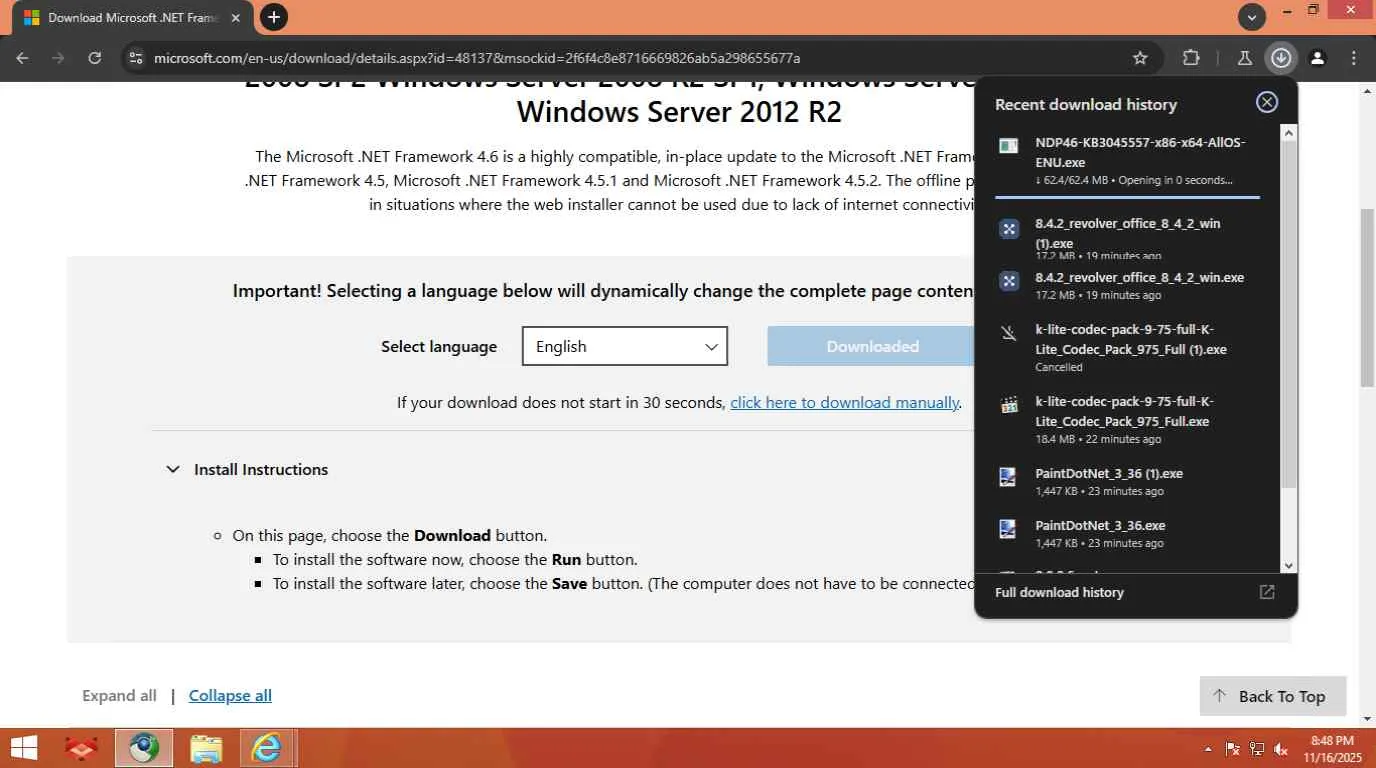Open the Windows Start button
Image resolution: width=1376 pixels, height=768 pixels.
(x=23, y=748)
